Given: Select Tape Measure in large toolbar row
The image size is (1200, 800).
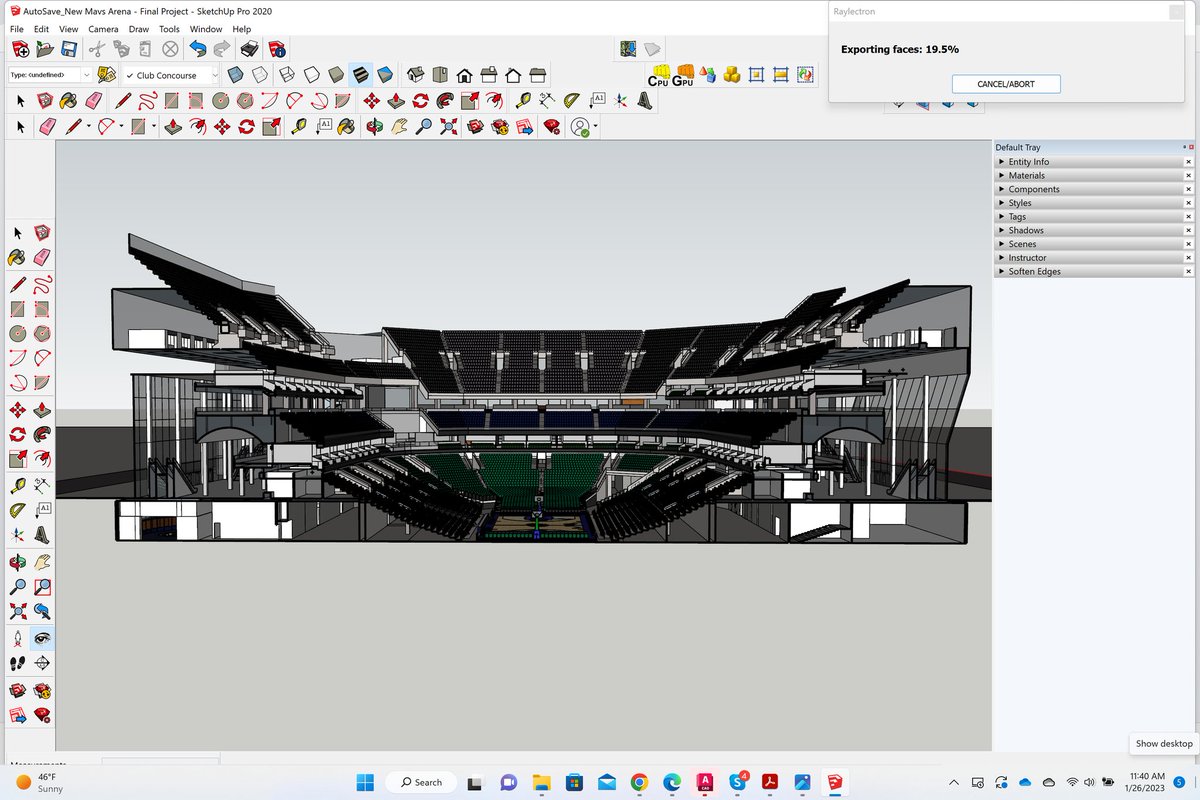Looking at the screenshot, I should (x=523, y=100).
